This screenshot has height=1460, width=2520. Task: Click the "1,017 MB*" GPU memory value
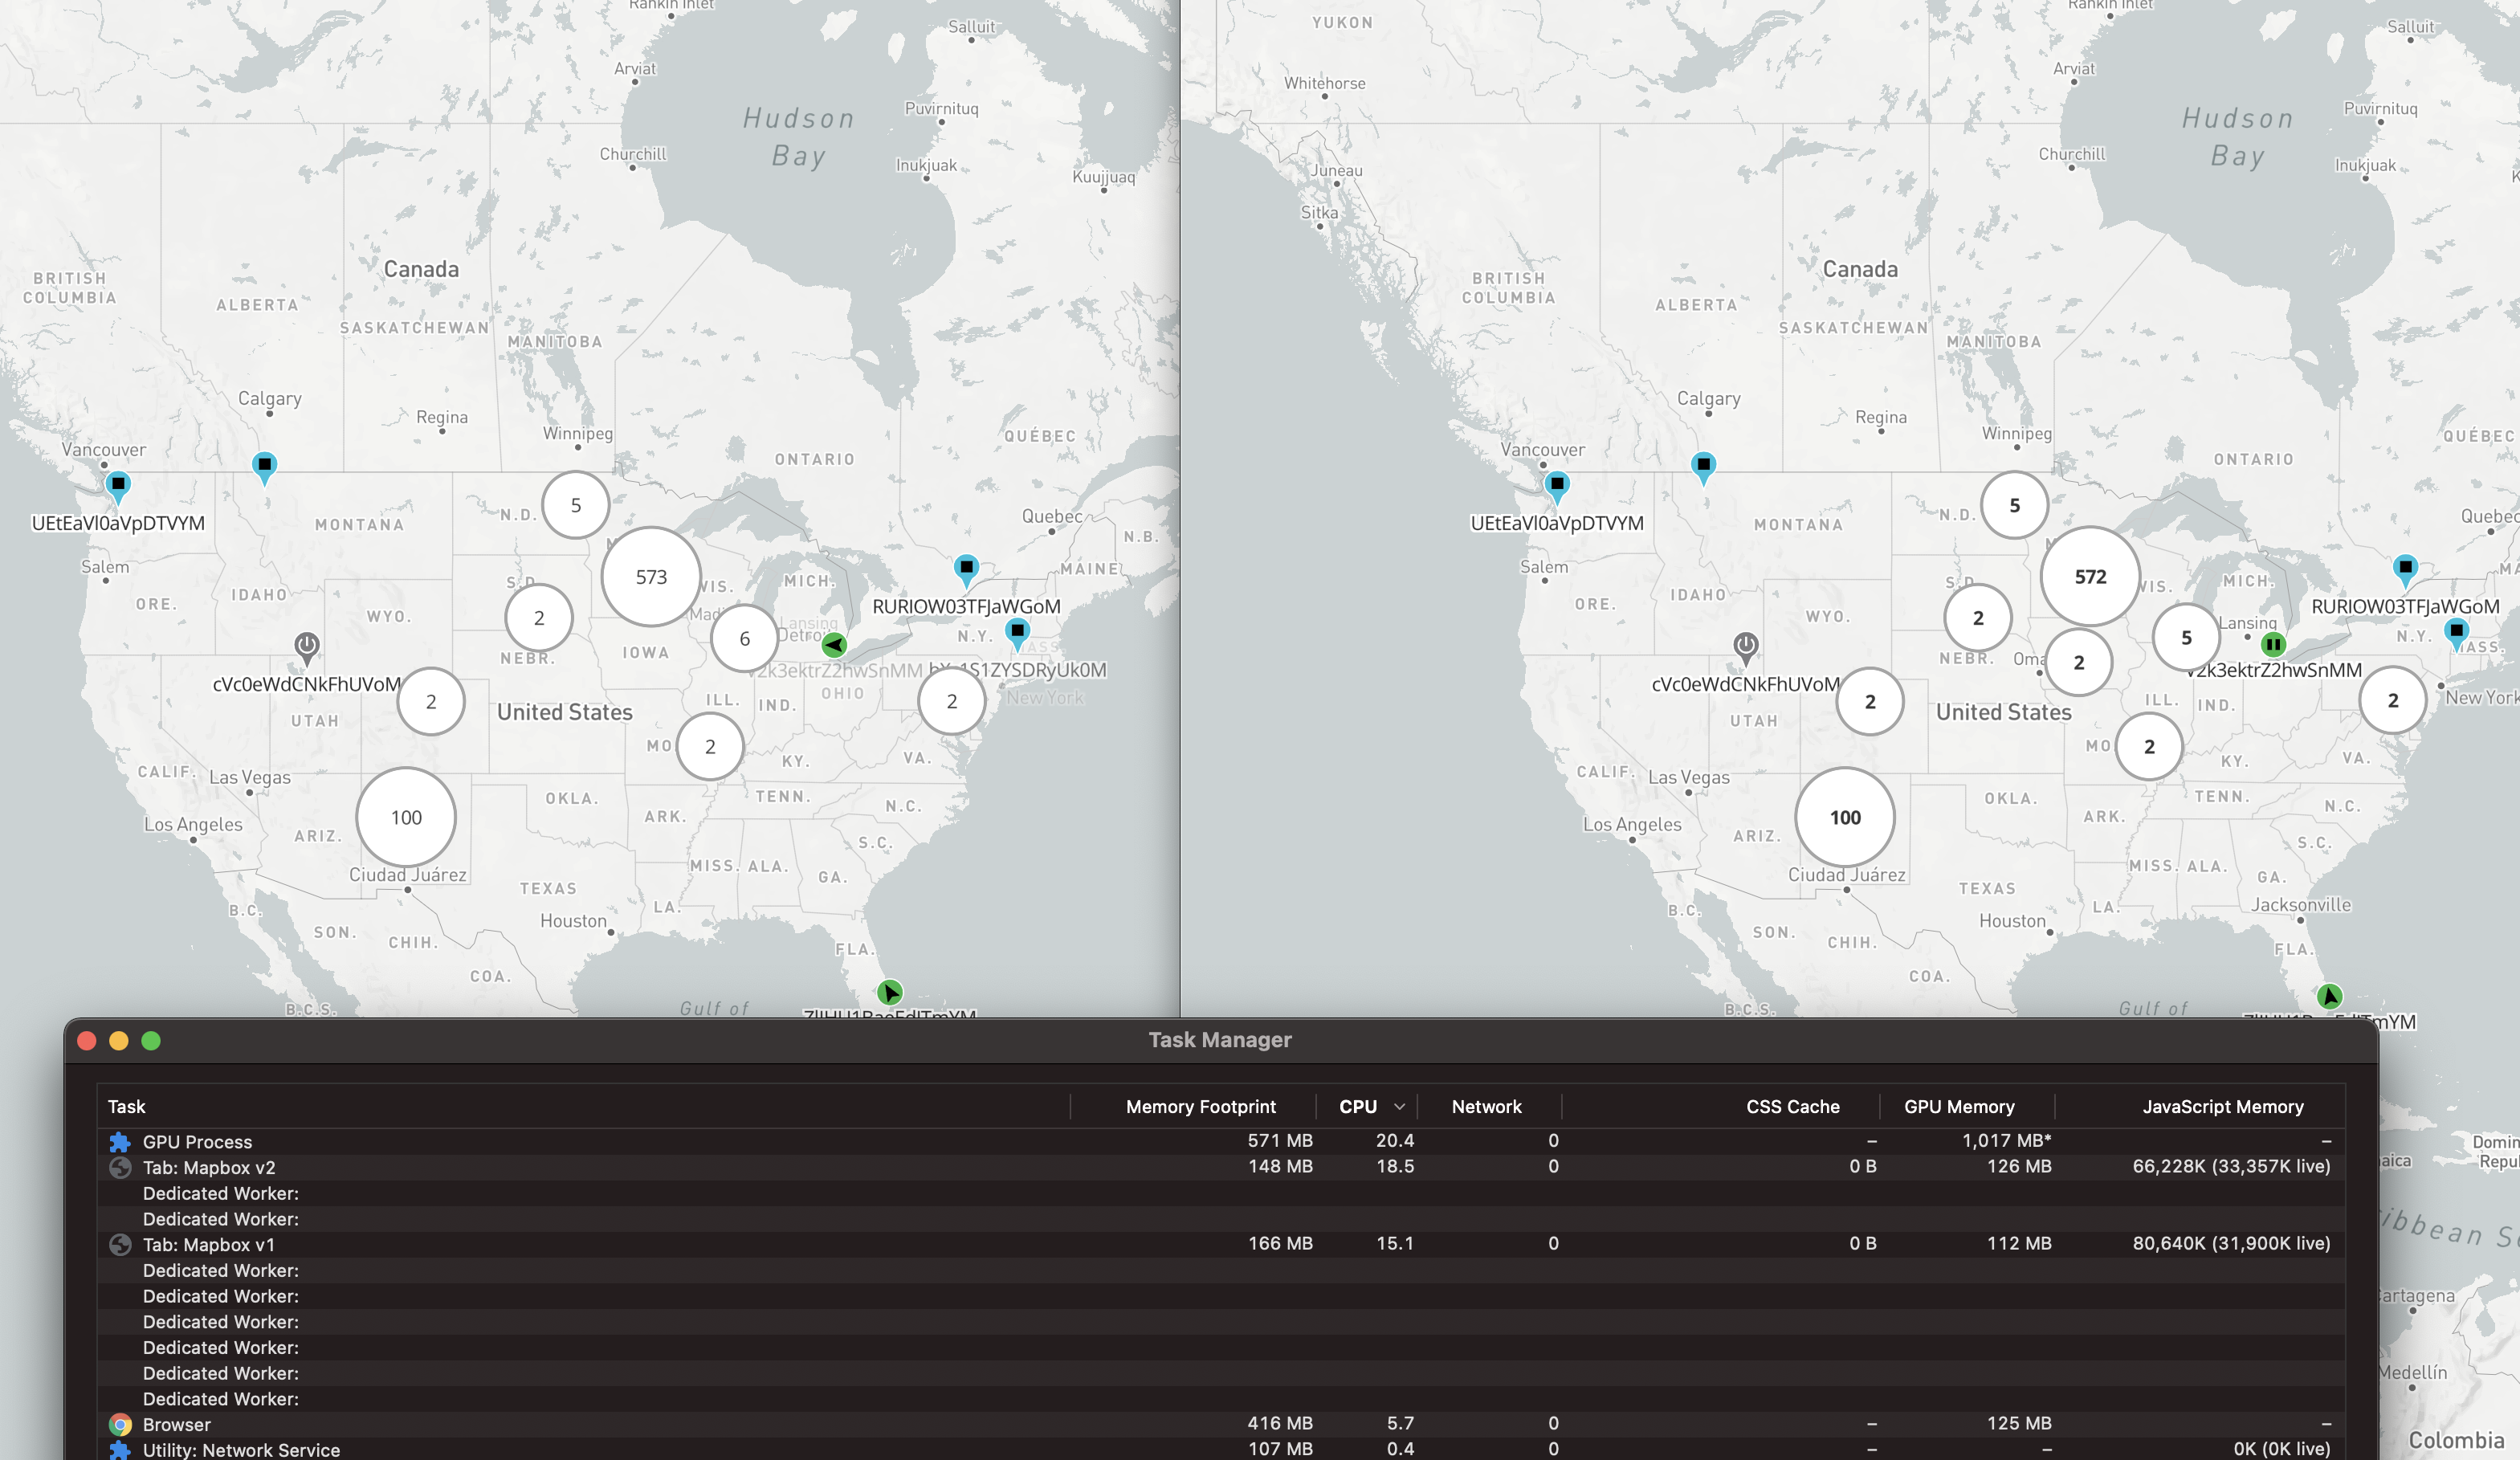coord(2006,1141)
